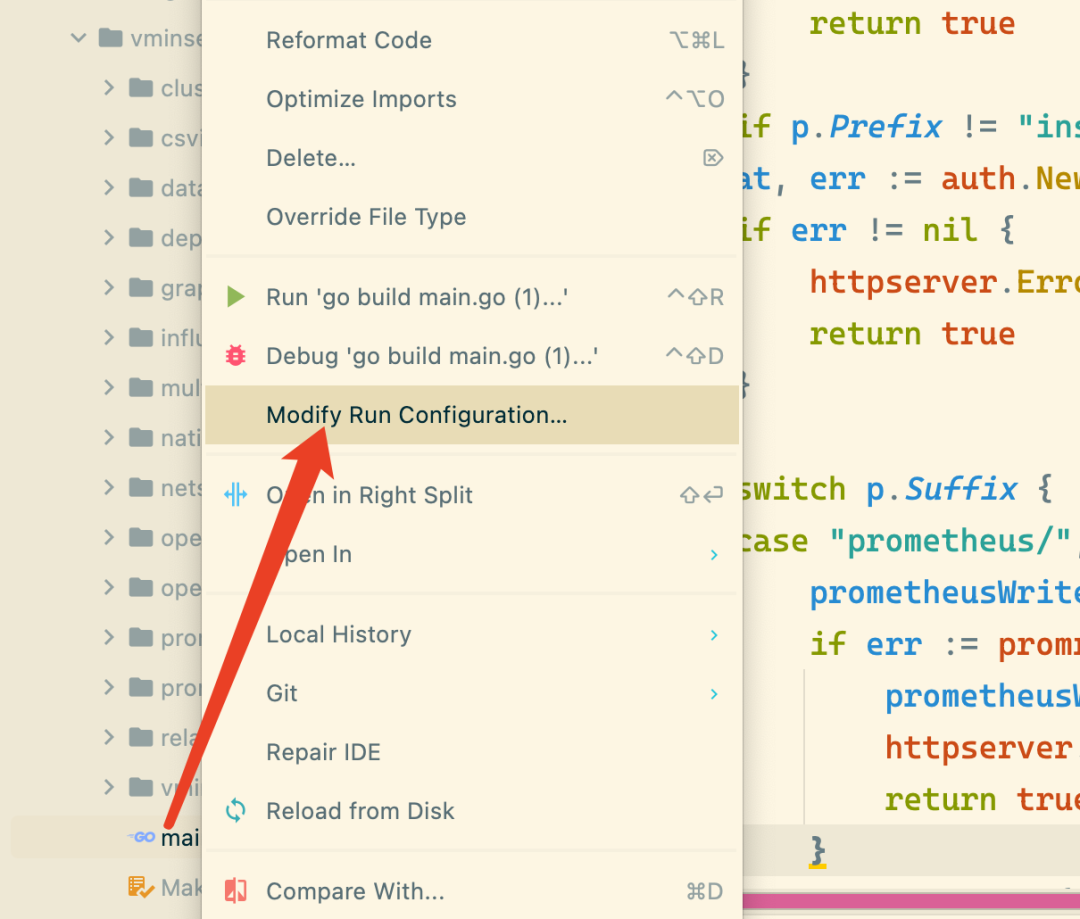This screenshot has width=1080, height=919.
Task: Choose Modify Run Configuration from the menu
Action: tap(416, 415)
